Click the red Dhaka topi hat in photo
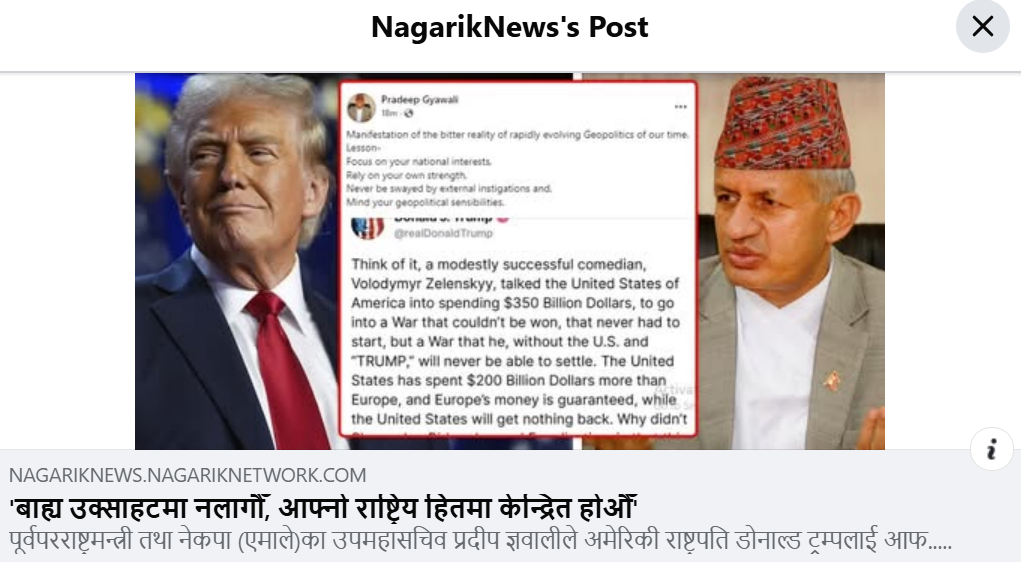 point(783,122)
